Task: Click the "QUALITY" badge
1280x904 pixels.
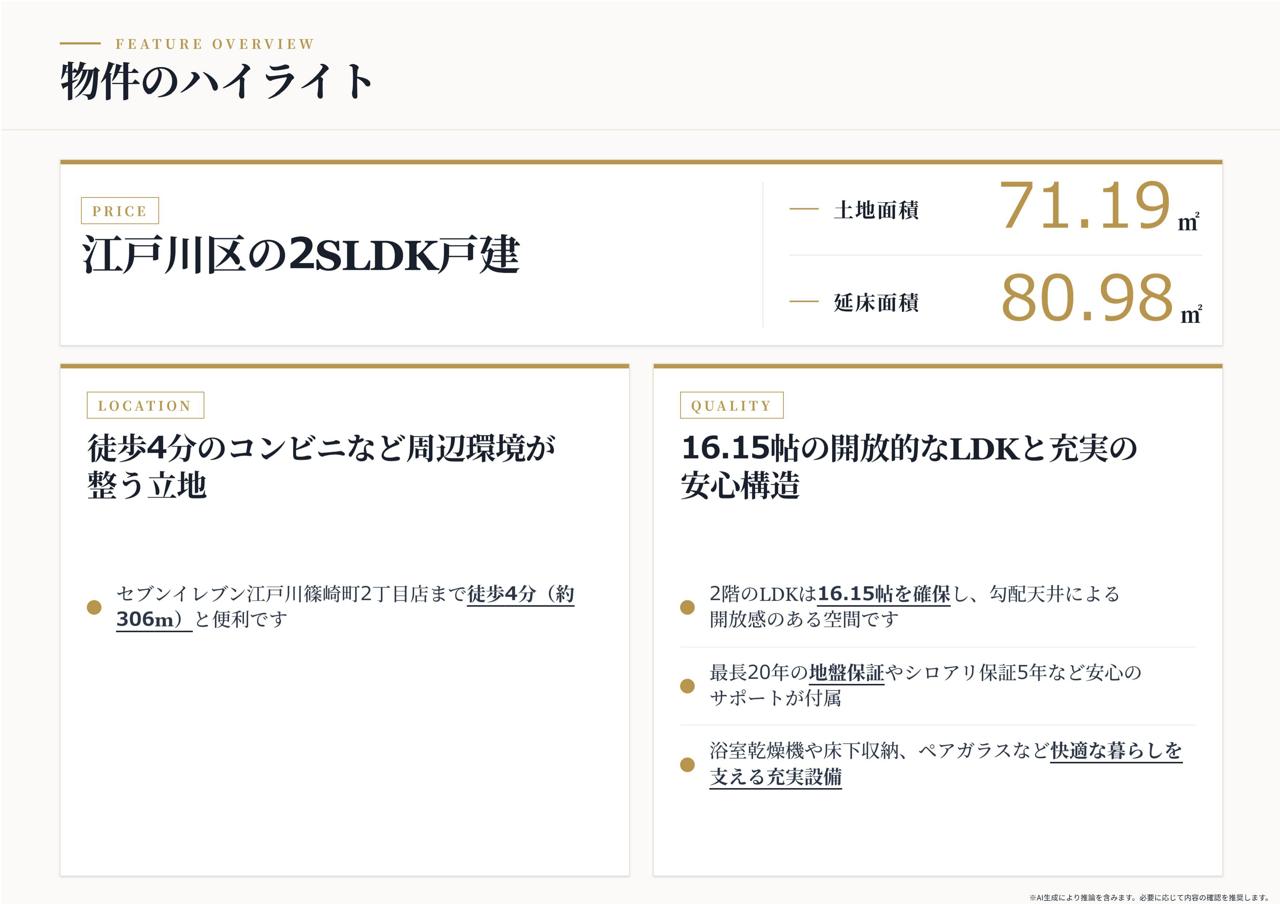Action: click(x=731, y=405)
